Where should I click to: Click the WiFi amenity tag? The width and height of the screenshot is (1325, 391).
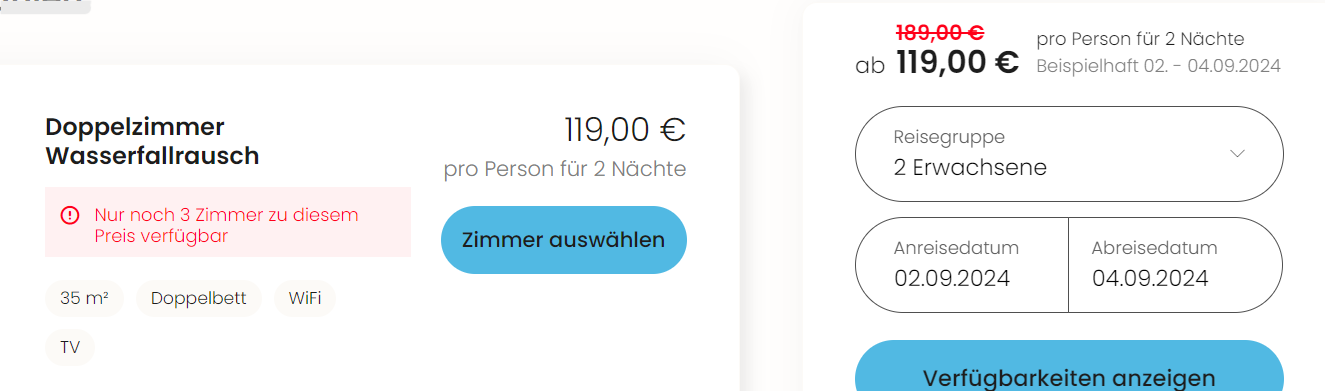pos(305,299)
